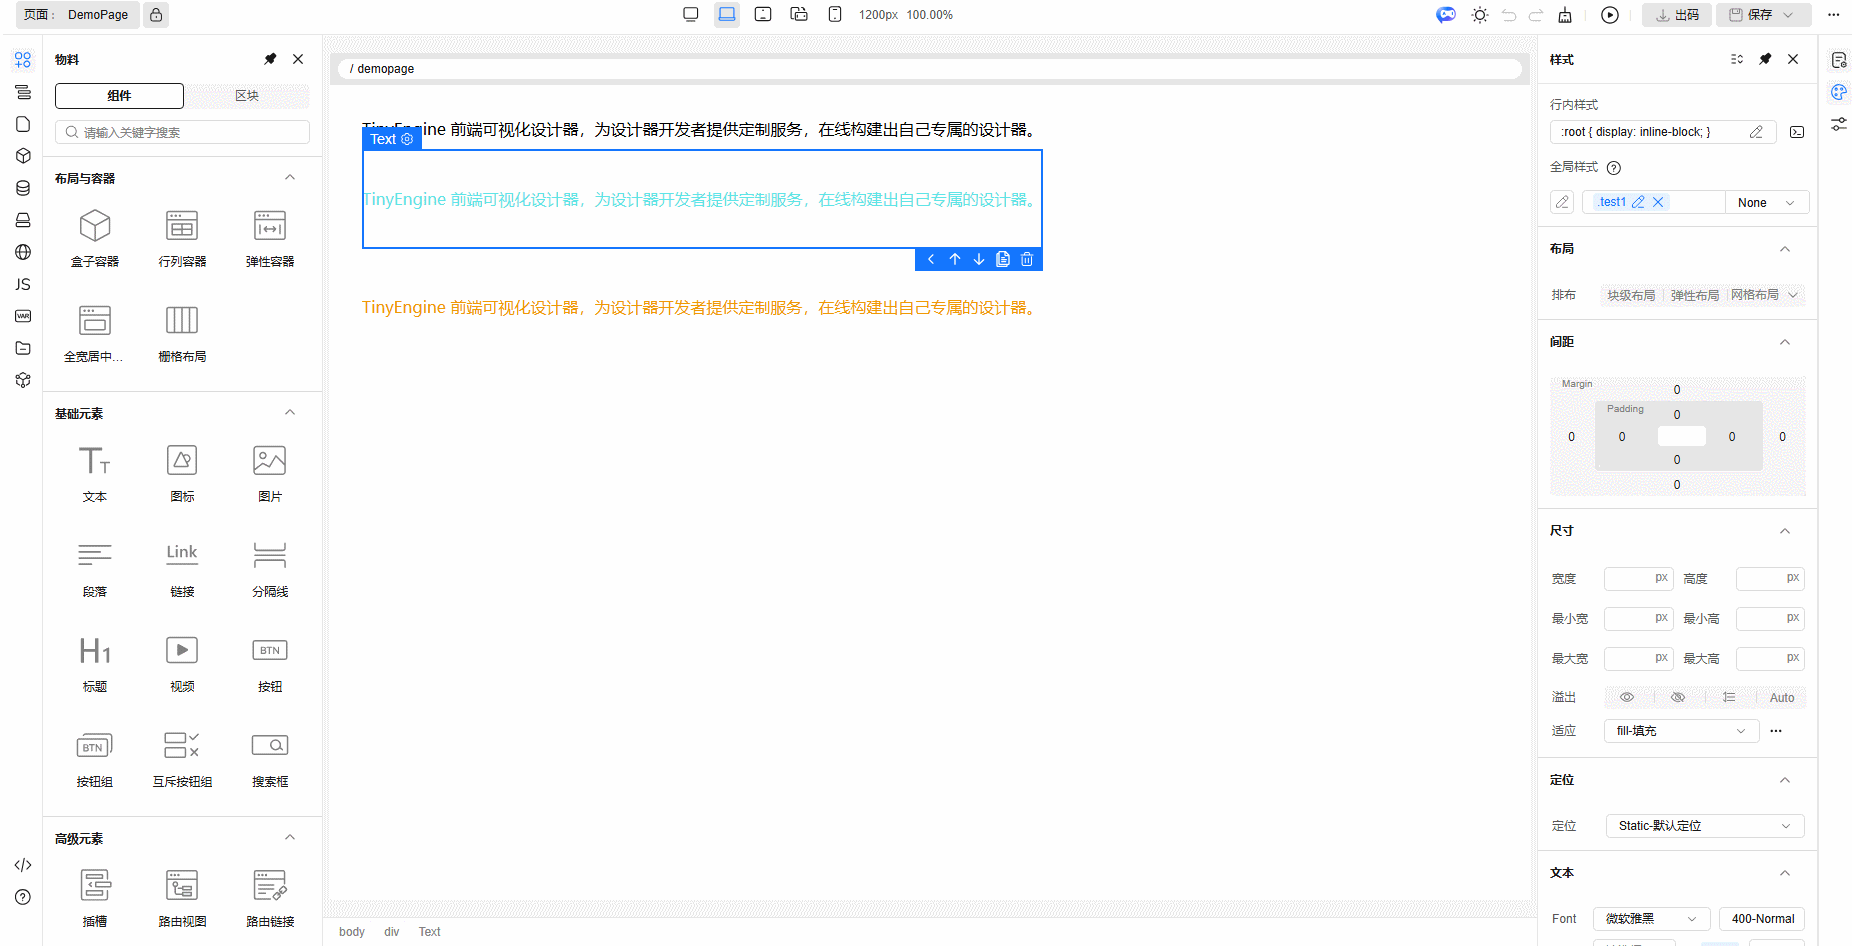
Task: Open the advanced sliders tab on right edge
Action: (1839, 124)
